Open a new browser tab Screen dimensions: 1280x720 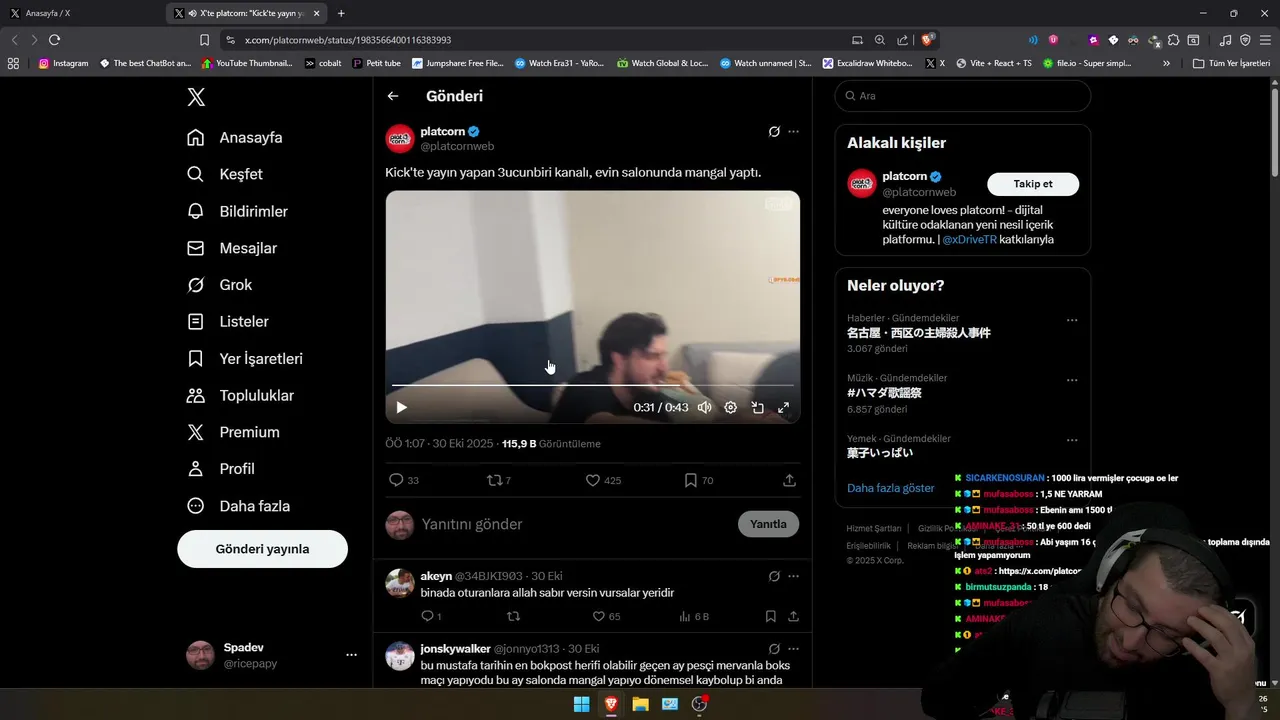pos(341,13)
